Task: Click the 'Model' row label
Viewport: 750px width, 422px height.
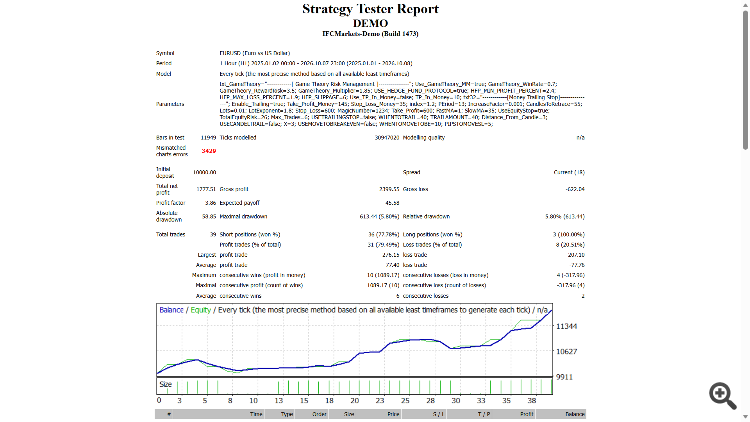Action: (163, 74)
